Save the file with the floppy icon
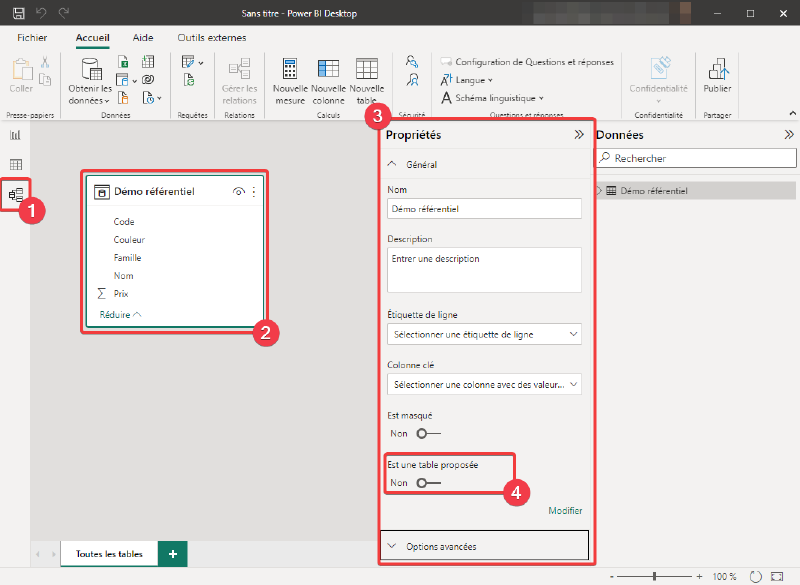Image resolution: width=800 pixels, height=585 pixels. (x=18, y=13)
